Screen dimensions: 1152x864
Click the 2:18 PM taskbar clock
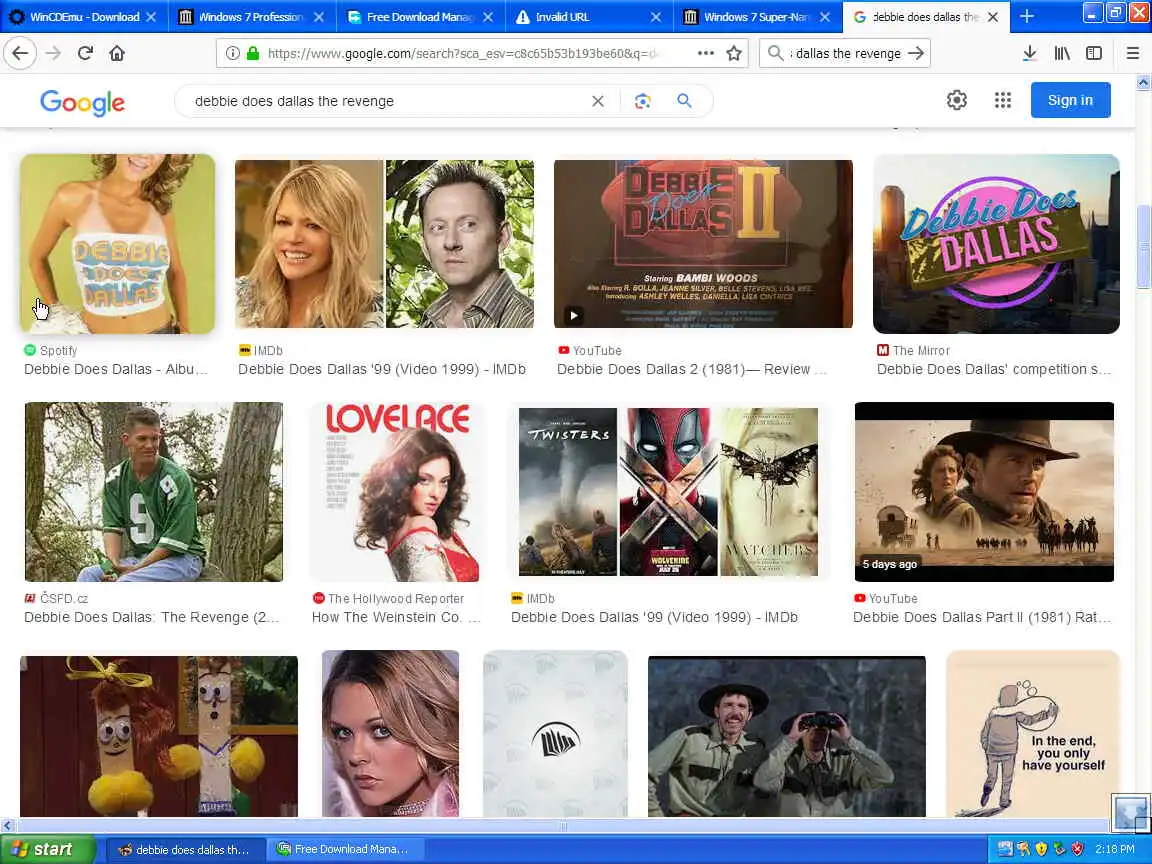coord(1115,849)
